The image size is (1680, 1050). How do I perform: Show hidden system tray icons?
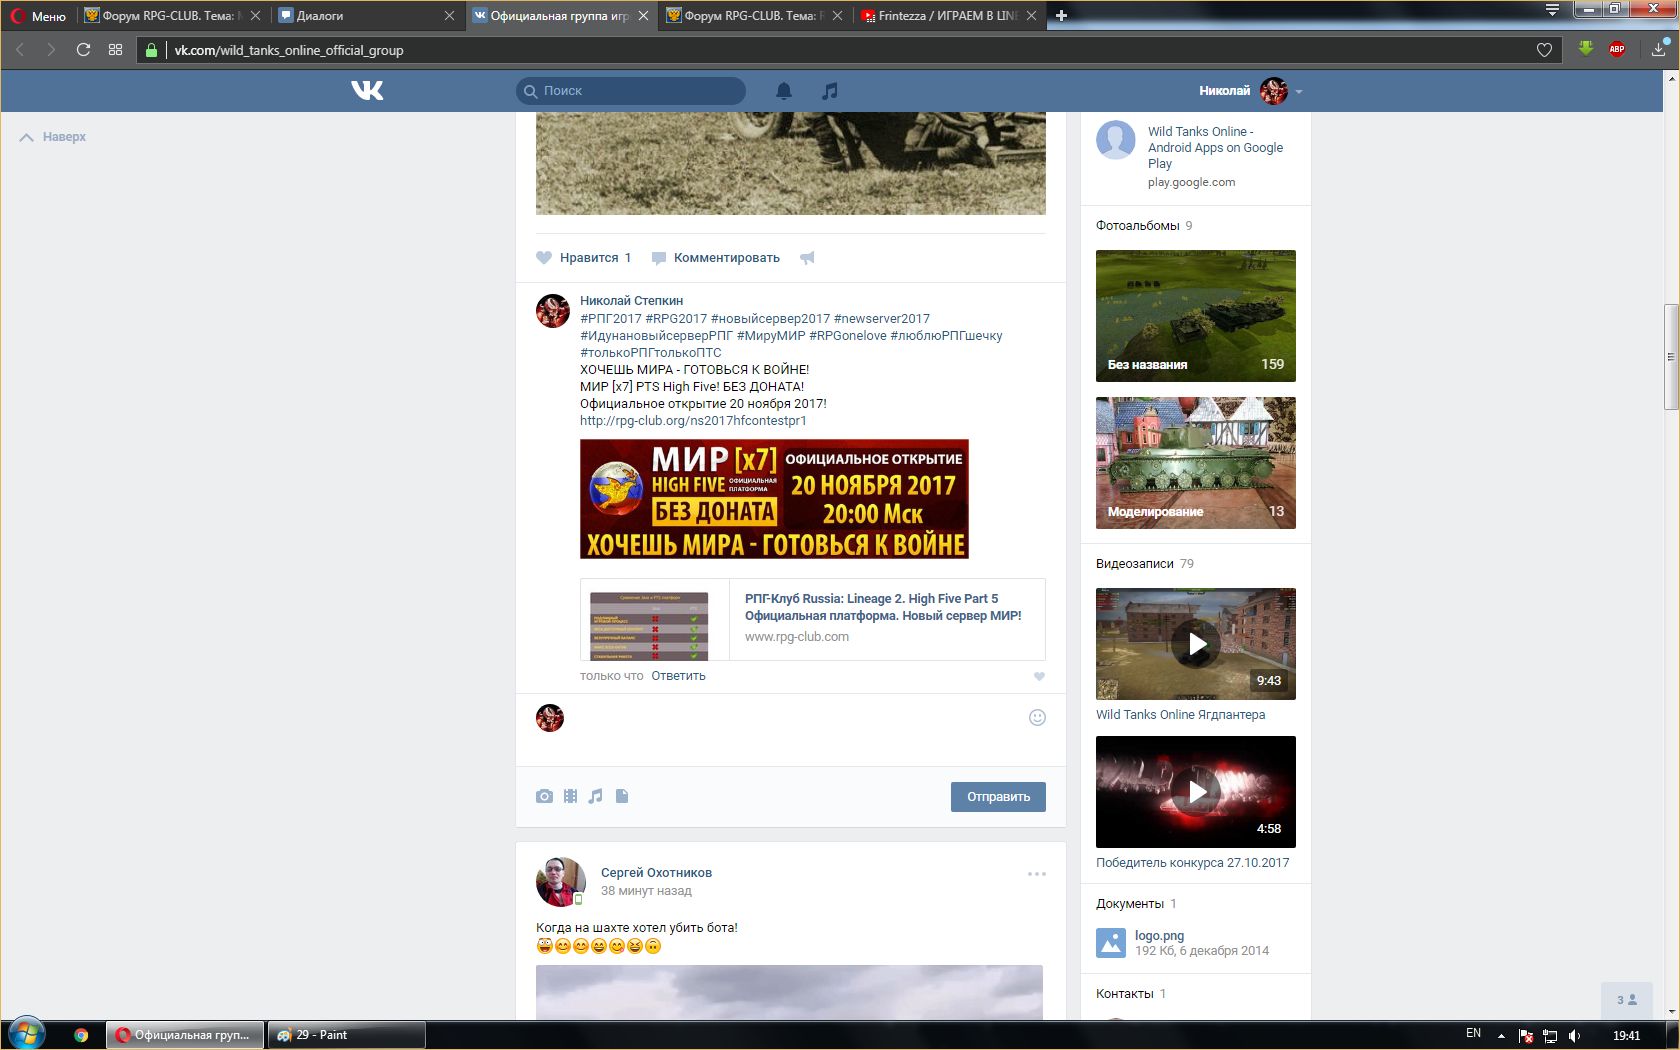(1501, 1035)
